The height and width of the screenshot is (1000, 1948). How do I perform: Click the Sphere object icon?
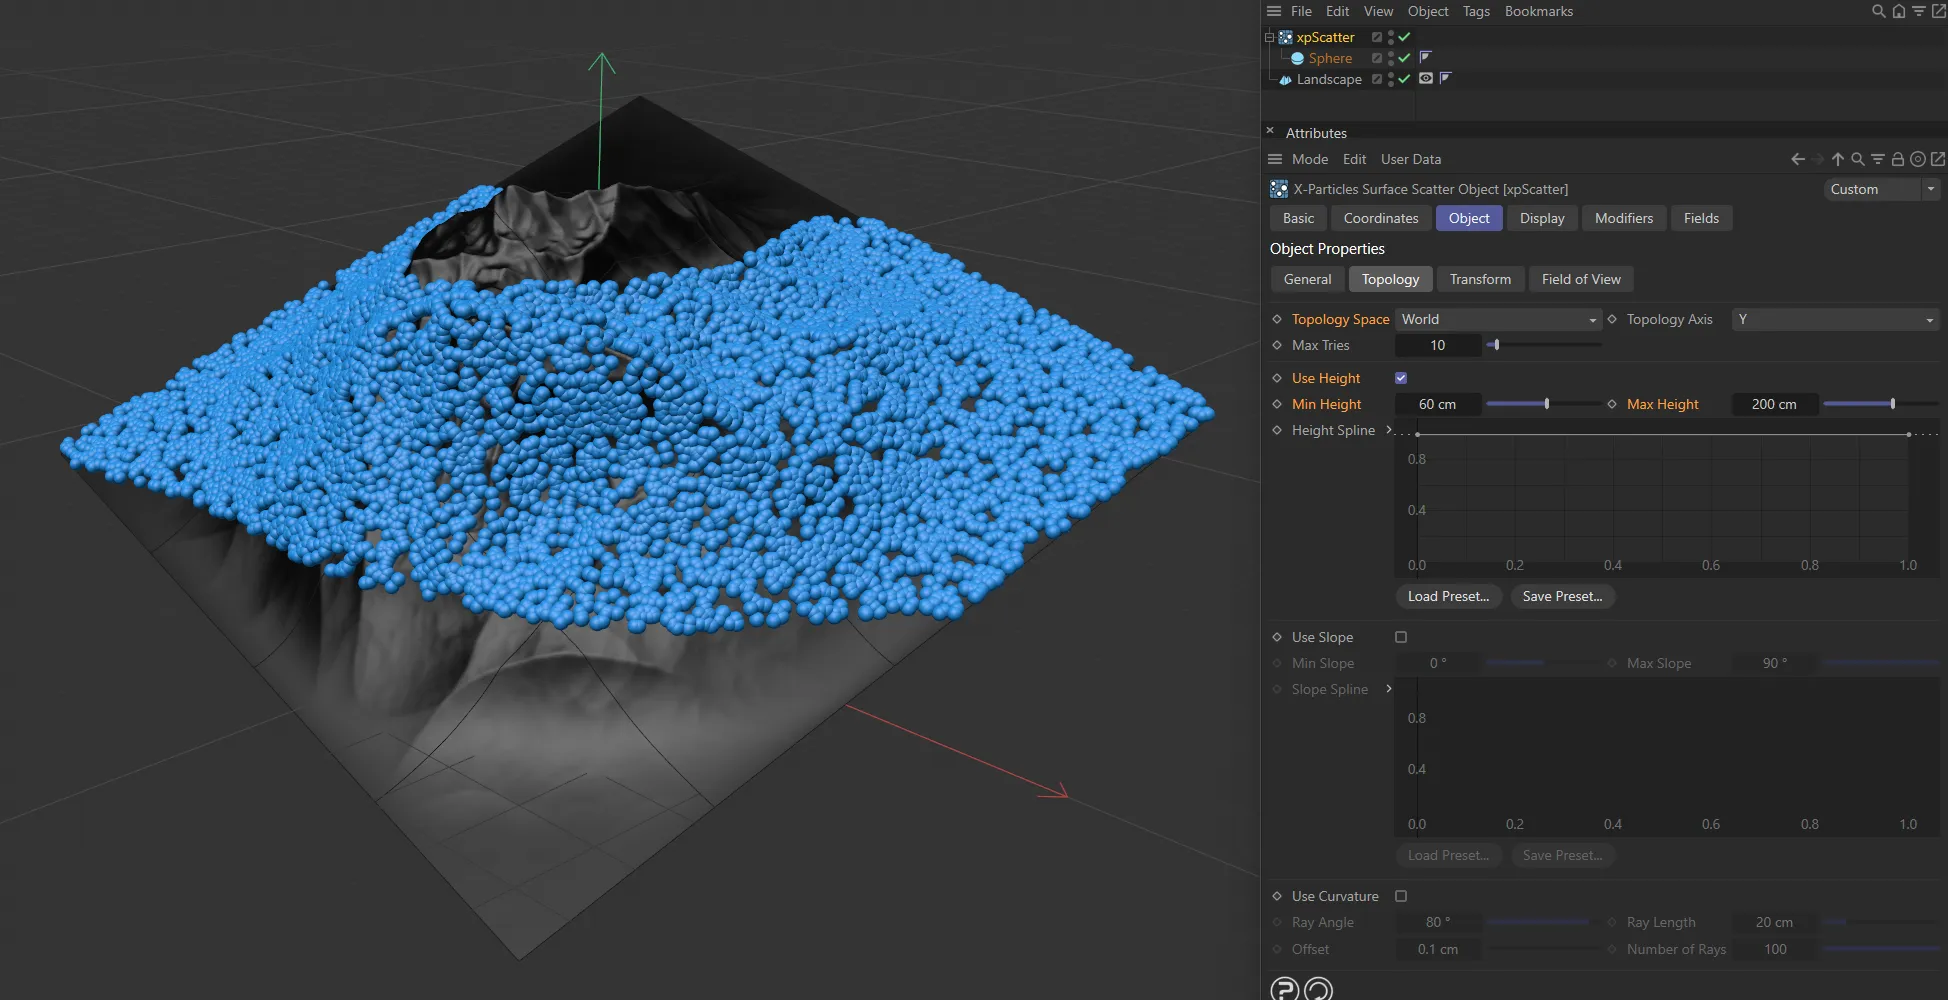(1297, 58)
